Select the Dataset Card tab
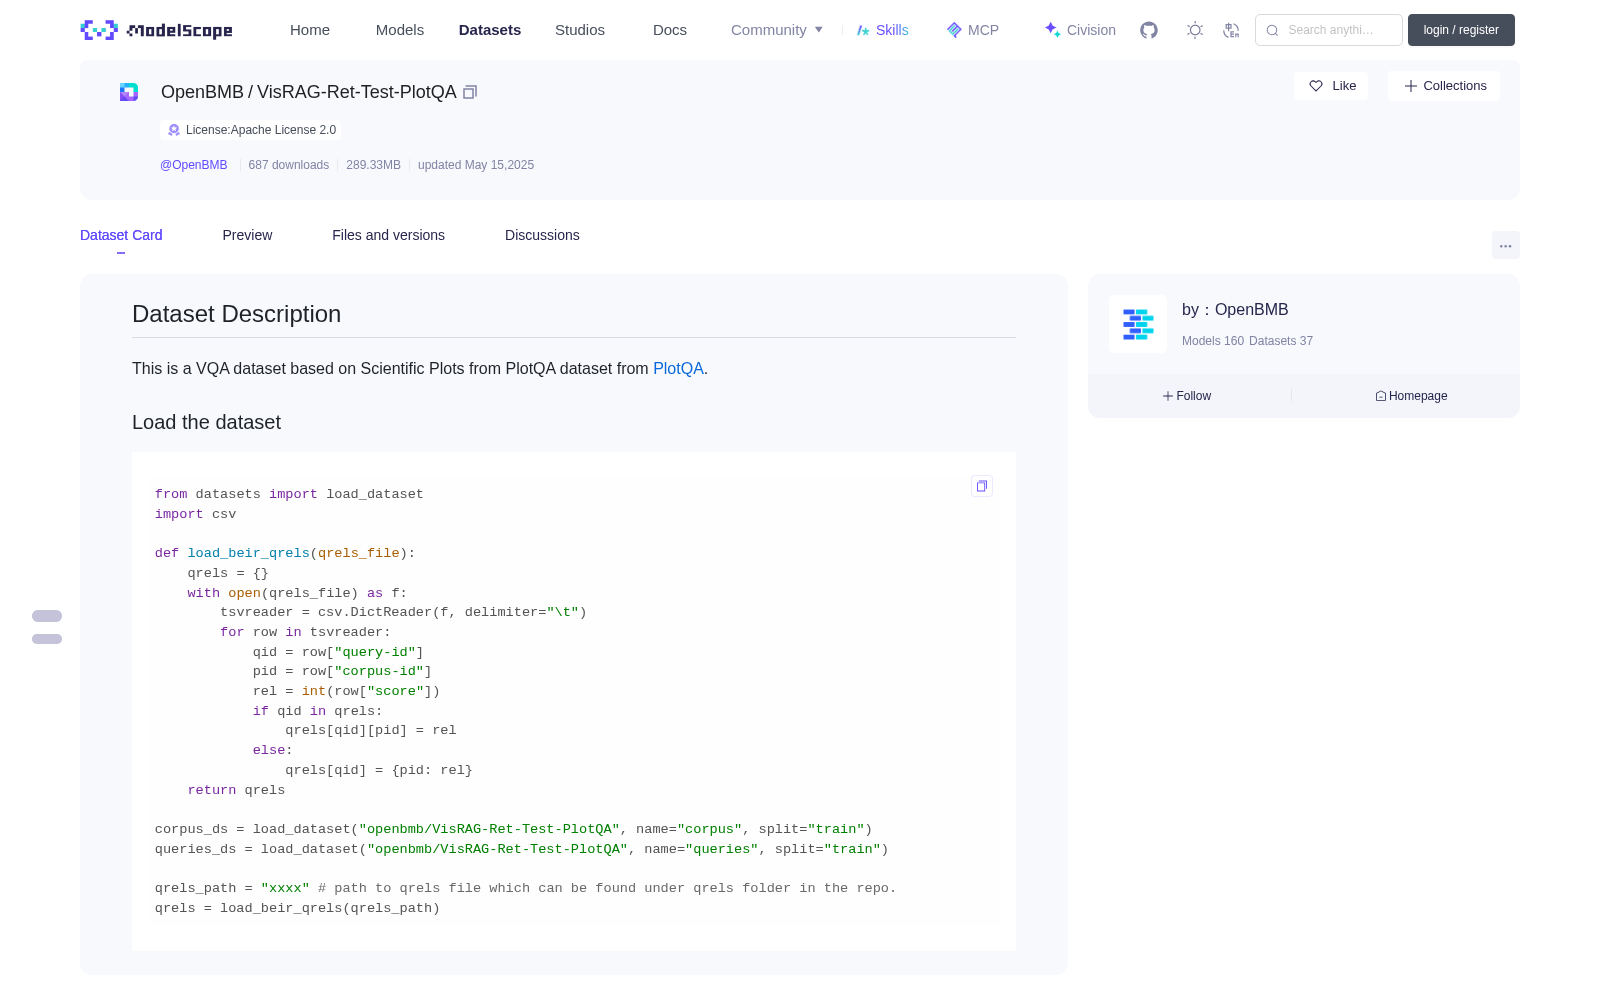The image size is (1600, 1000). pos(121,235)
